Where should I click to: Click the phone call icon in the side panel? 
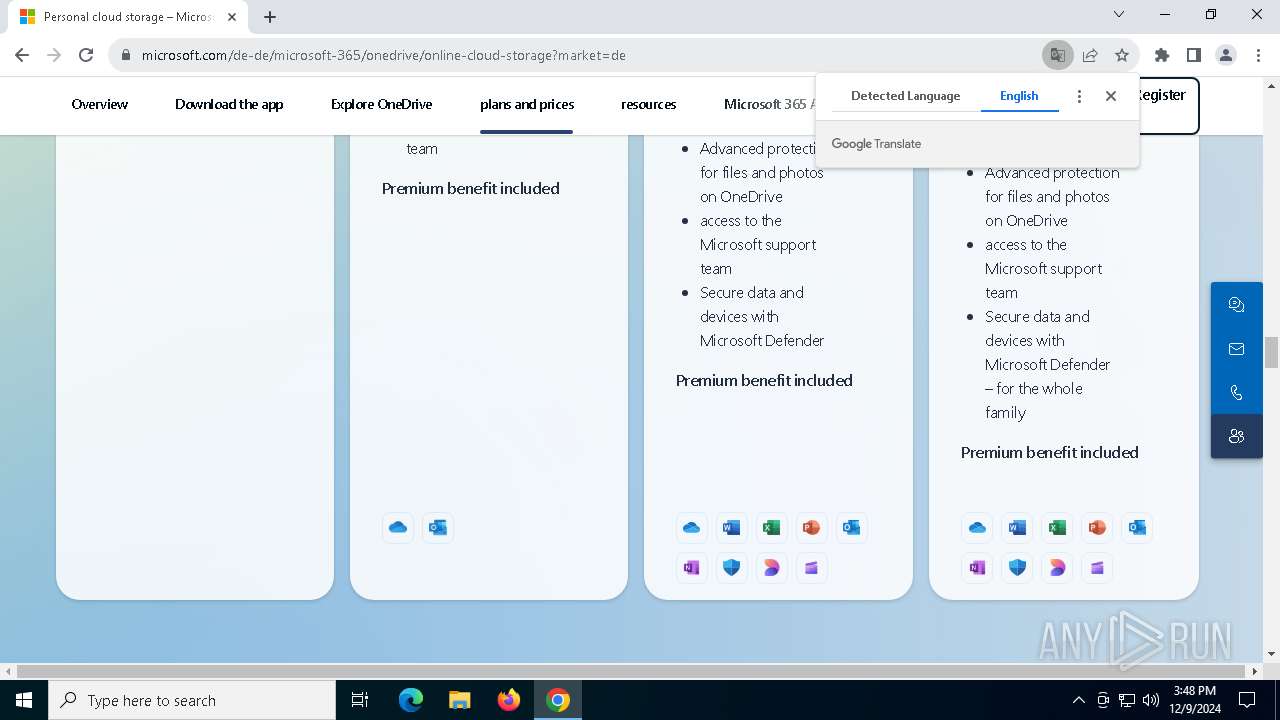point(1237,393)
